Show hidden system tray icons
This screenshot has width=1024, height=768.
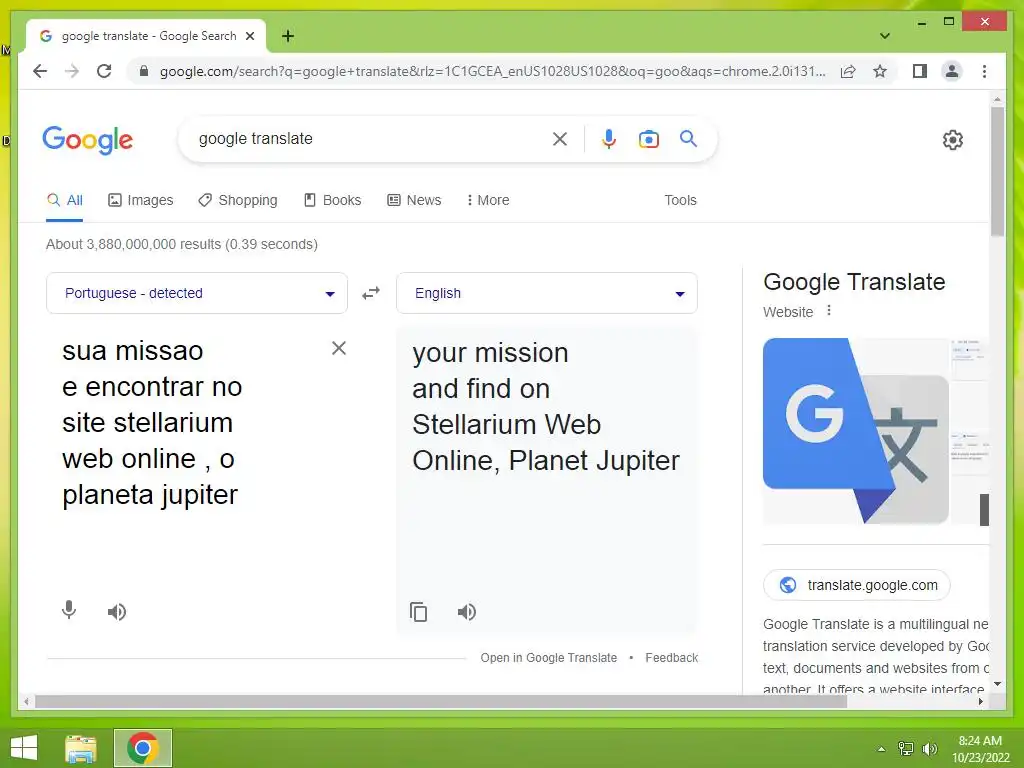[x=881, y=749]
